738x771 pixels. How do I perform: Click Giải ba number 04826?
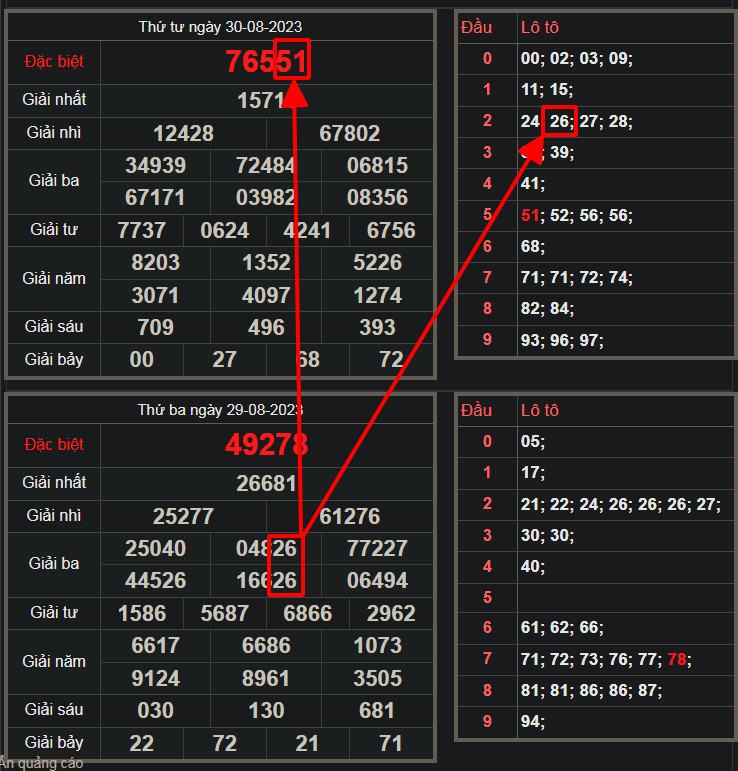(x=266, y=548)
